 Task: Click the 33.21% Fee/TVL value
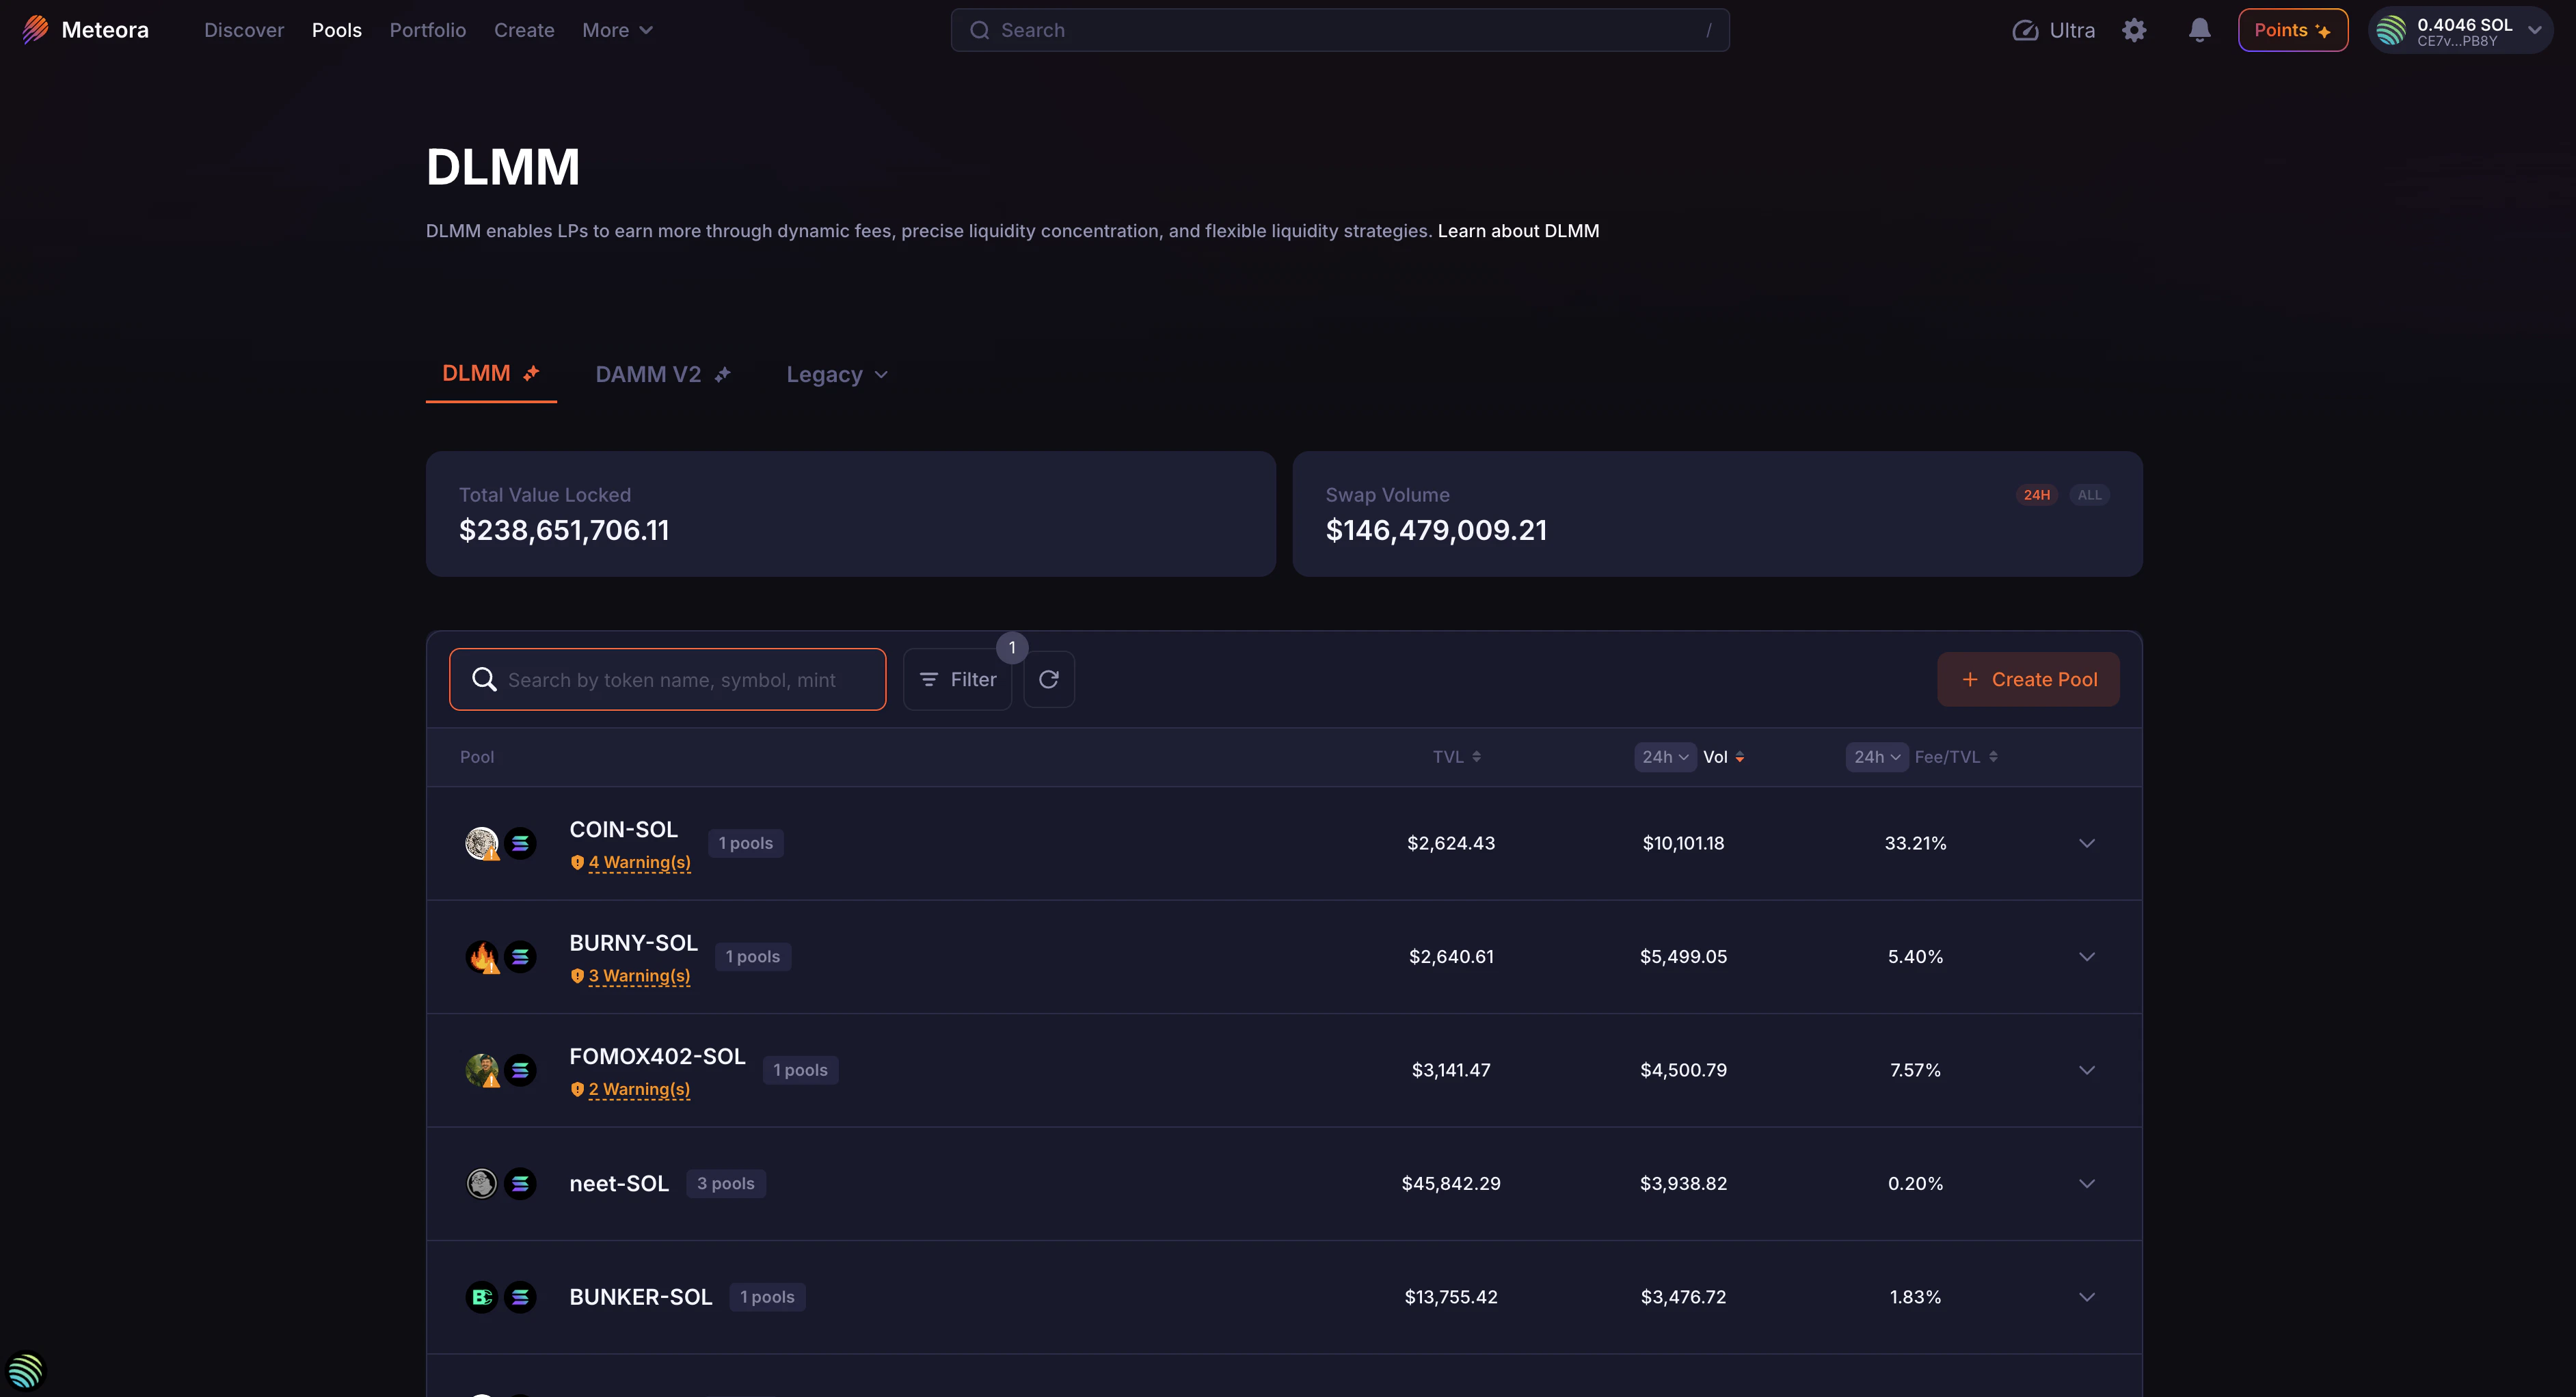(1916, 843)
